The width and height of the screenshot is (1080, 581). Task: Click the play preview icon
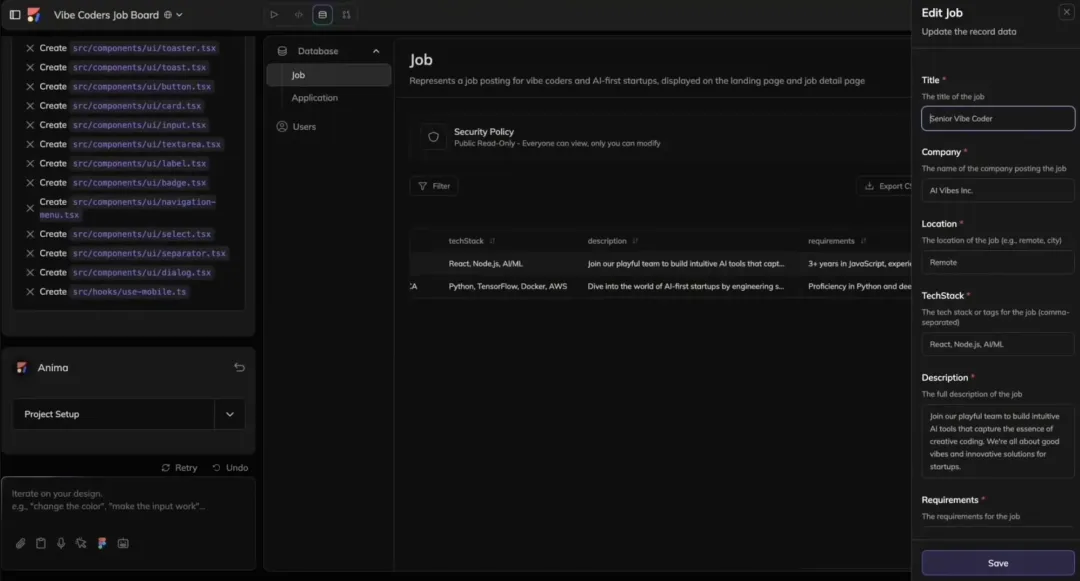(x=274, y=14)
